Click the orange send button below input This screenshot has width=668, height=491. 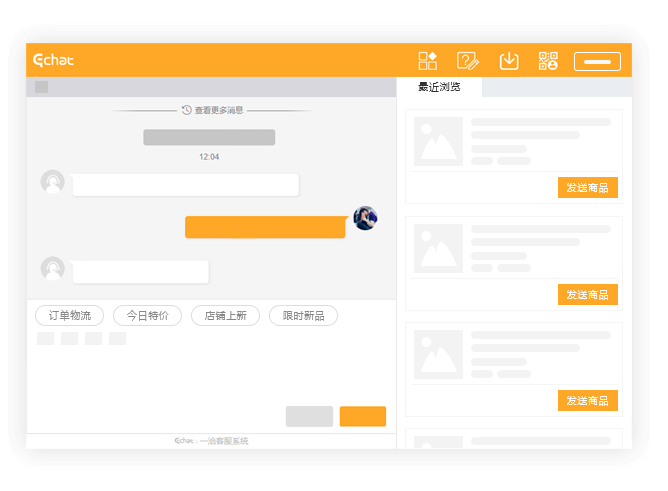tap(363, 416)
